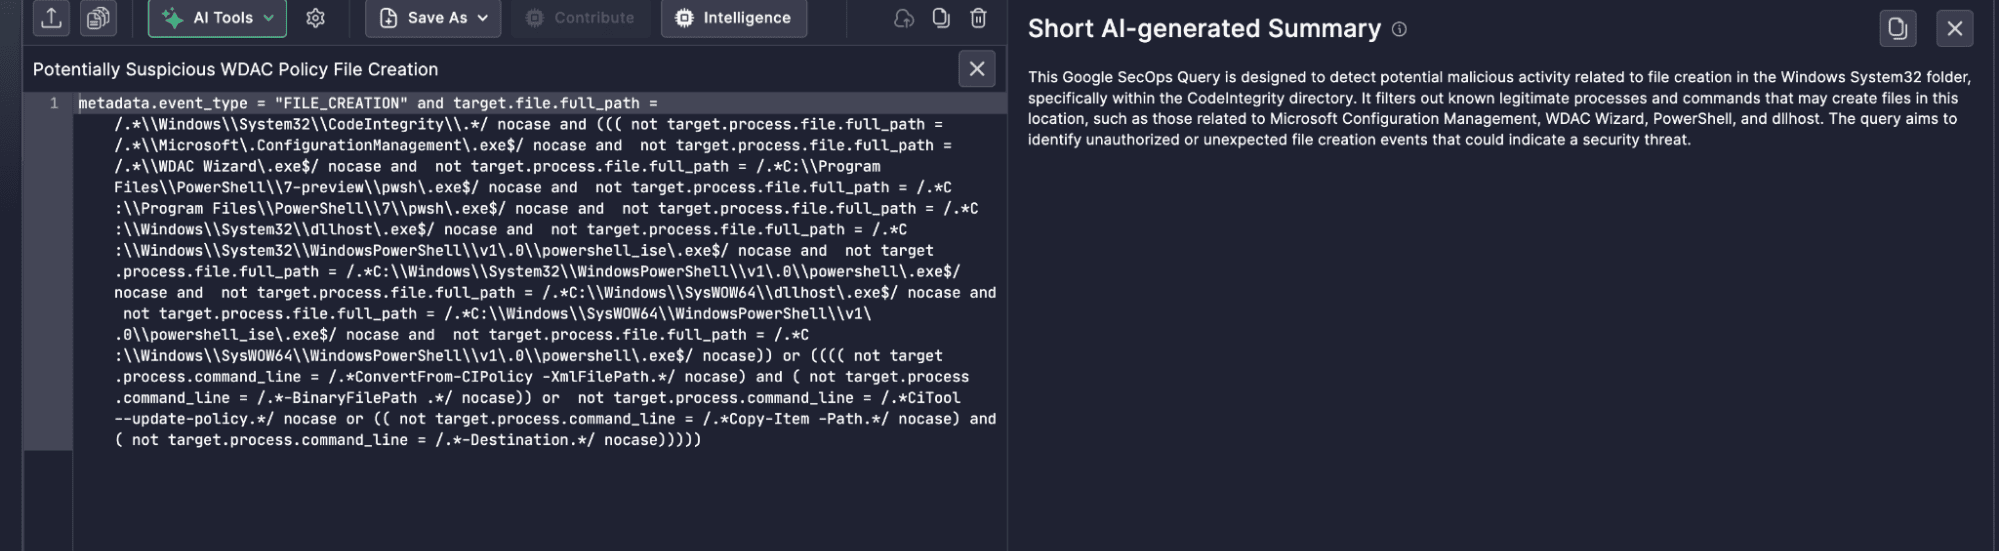1999x551 pixels.
Task: Close the WDAC Policy File Creation query
Action: (x=976, y=69)
